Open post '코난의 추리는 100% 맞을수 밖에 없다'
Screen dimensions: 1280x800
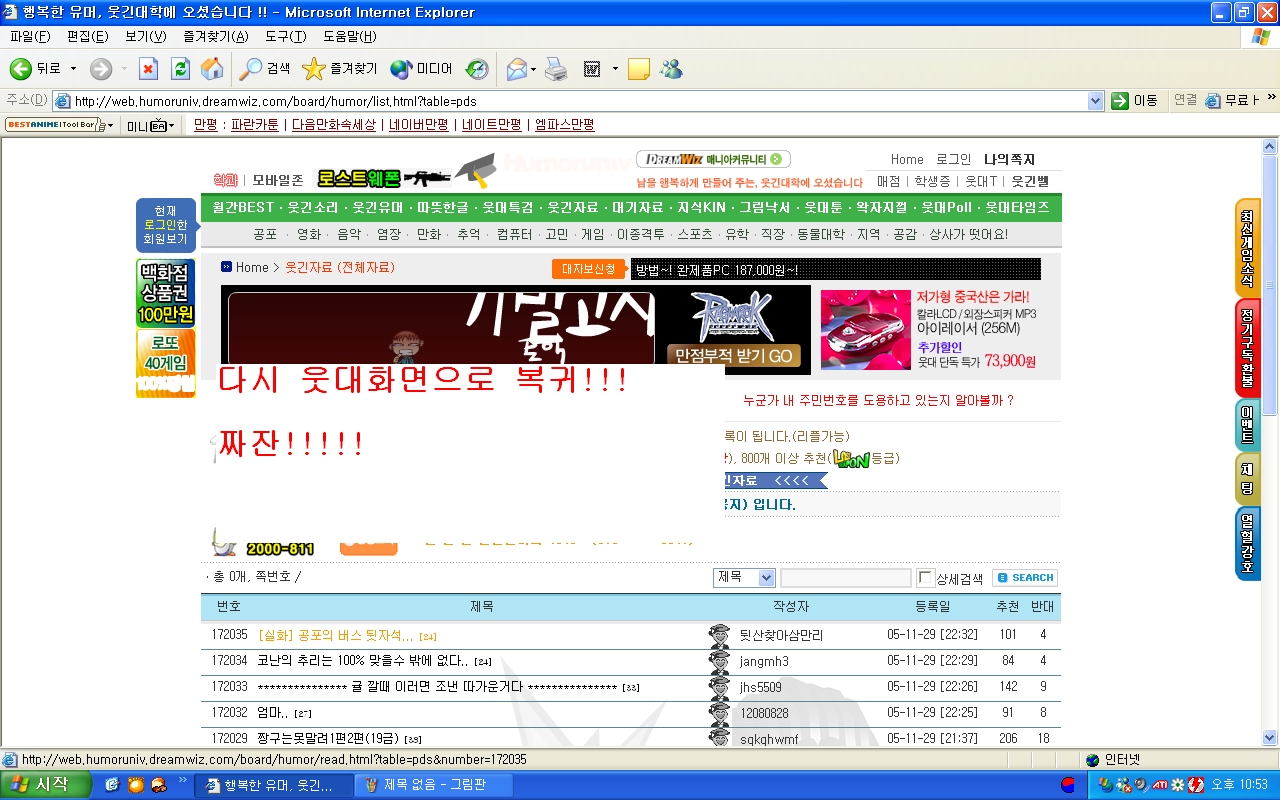pyautogui.click(x=362, y=661)
